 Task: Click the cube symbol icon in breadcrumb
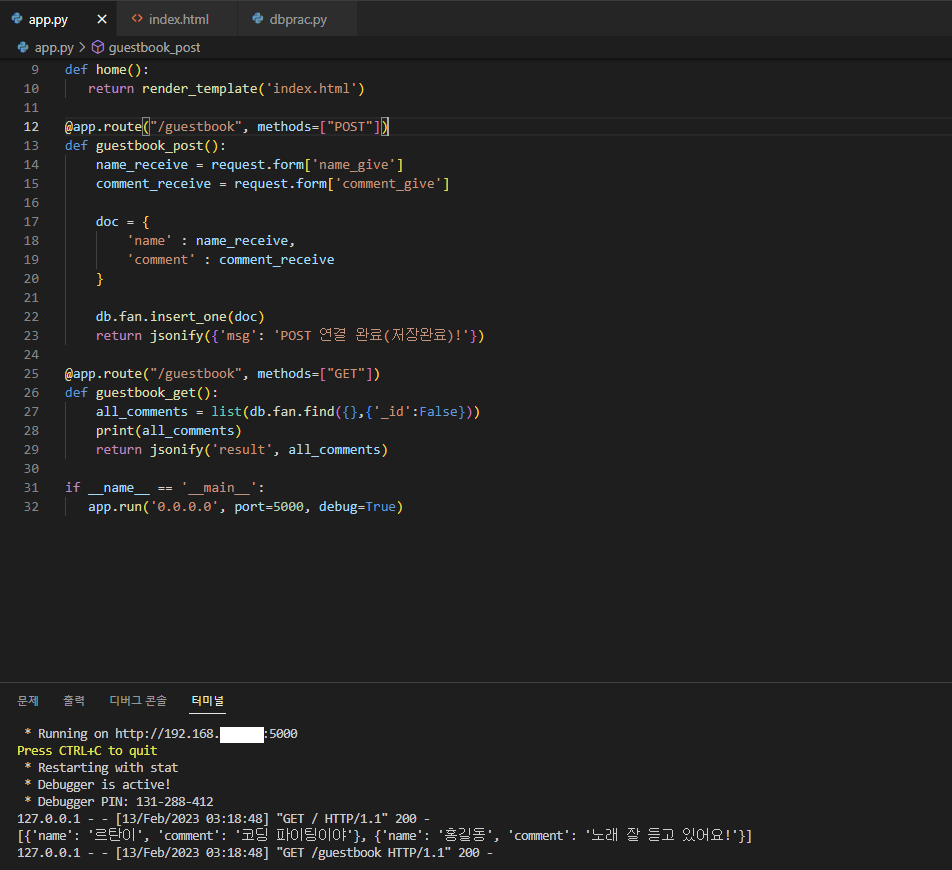(x=98, y=47)
